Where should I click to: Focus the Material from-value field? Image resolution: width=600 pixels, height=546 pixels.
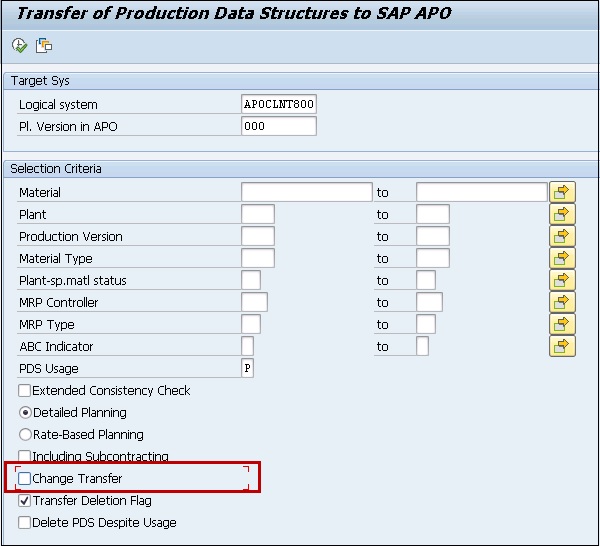(306, 192)
